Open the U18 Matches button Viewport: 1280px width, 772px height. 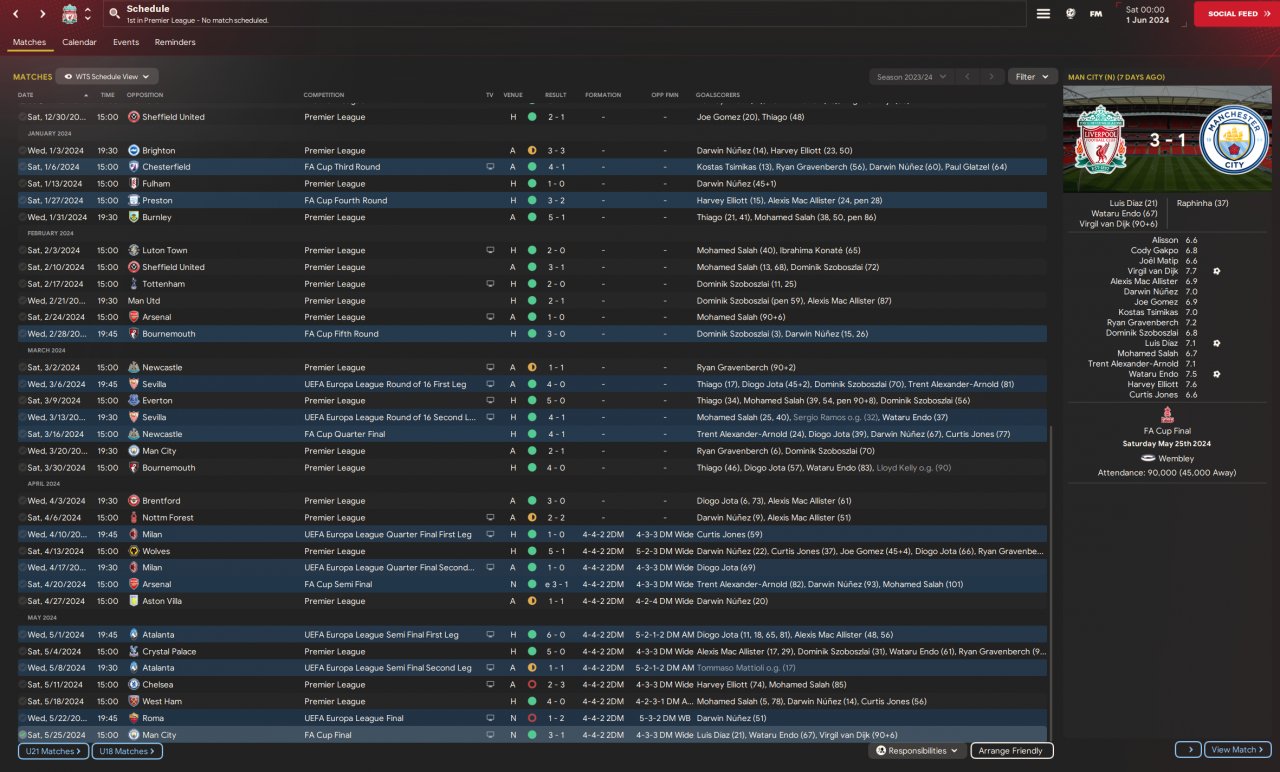(127, 750)
